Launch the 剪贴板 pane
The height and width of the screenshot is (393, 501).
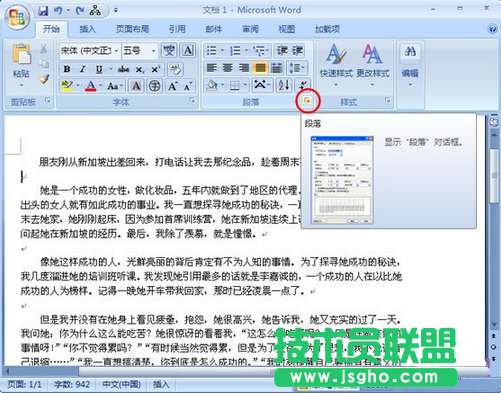48,100
